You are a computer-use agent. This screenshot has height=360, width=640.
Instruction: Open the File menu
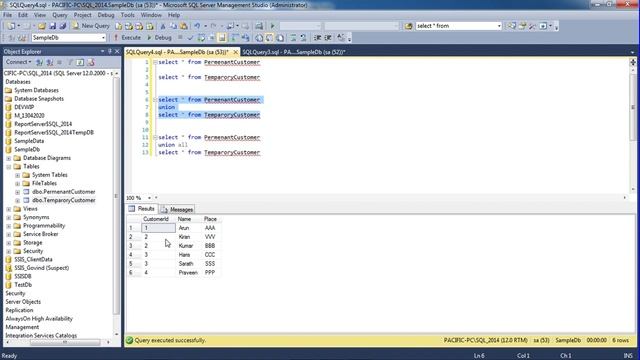7,15
